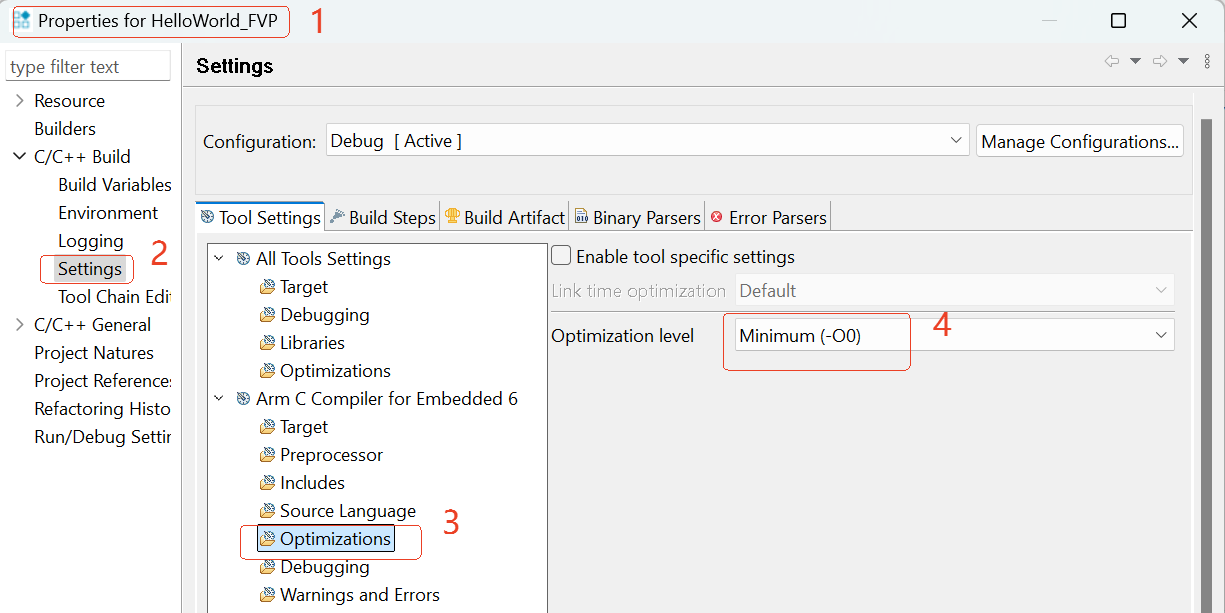Open the Optimization level dropdown
Viewport: 1225px width, 613px height.
pos(953,336)
